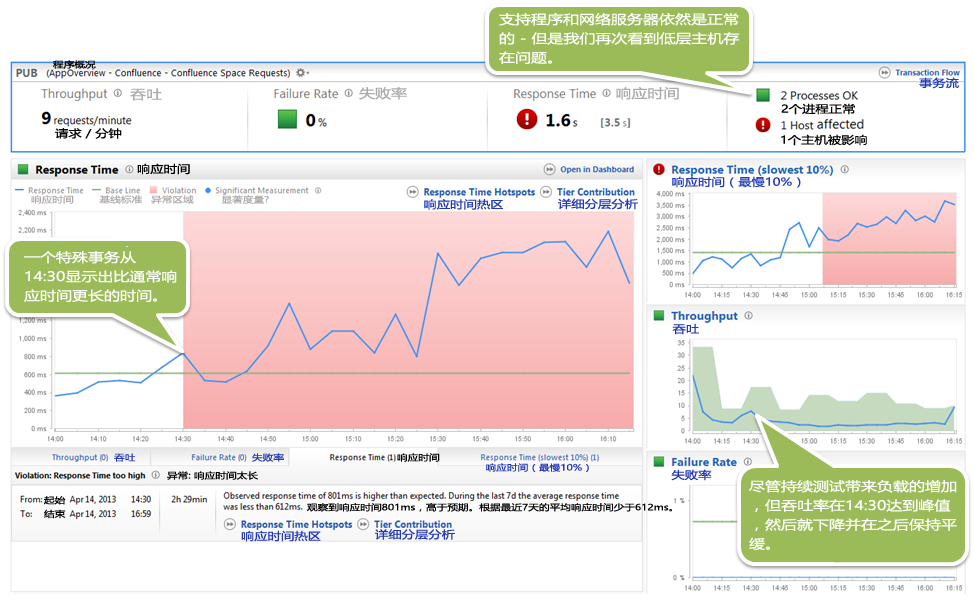Open the gear settings dropdown beside Confluence Space Requests

302,73
